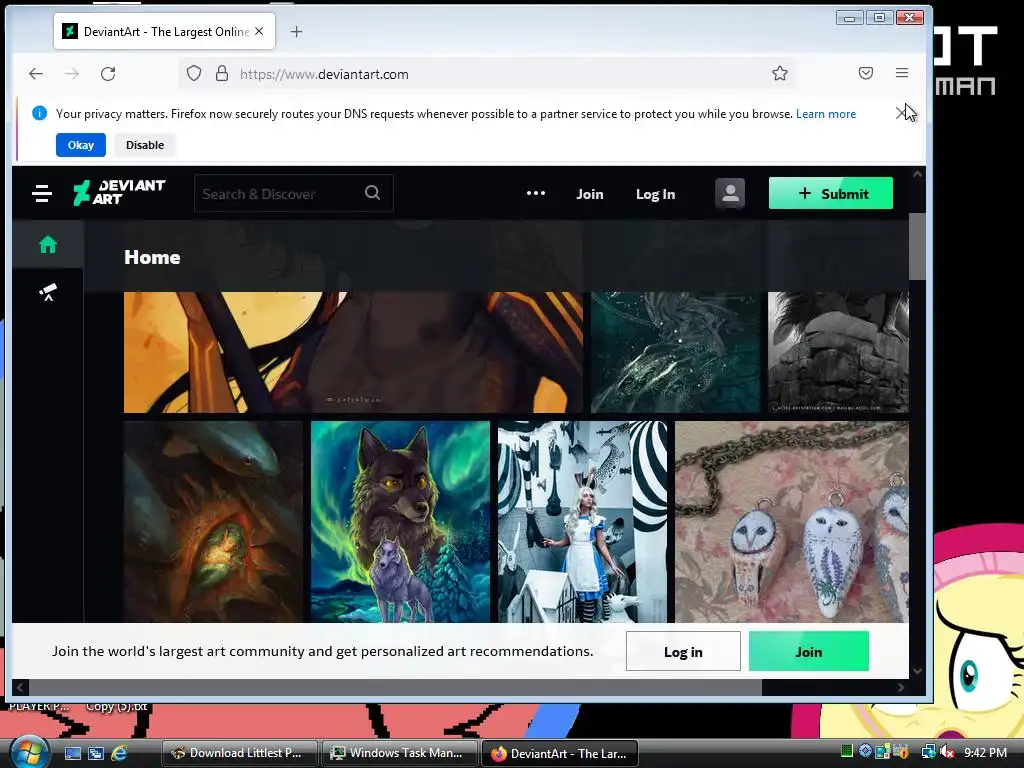Click the scroll-up arrow of the page

[x=917, y=174]
